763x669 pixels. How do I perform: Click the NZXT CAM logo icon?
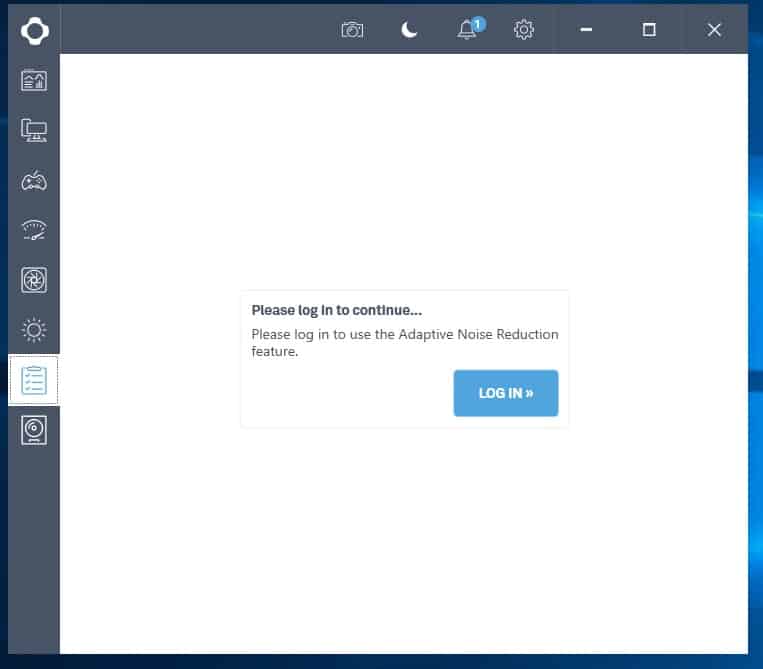tap(35, 31)
